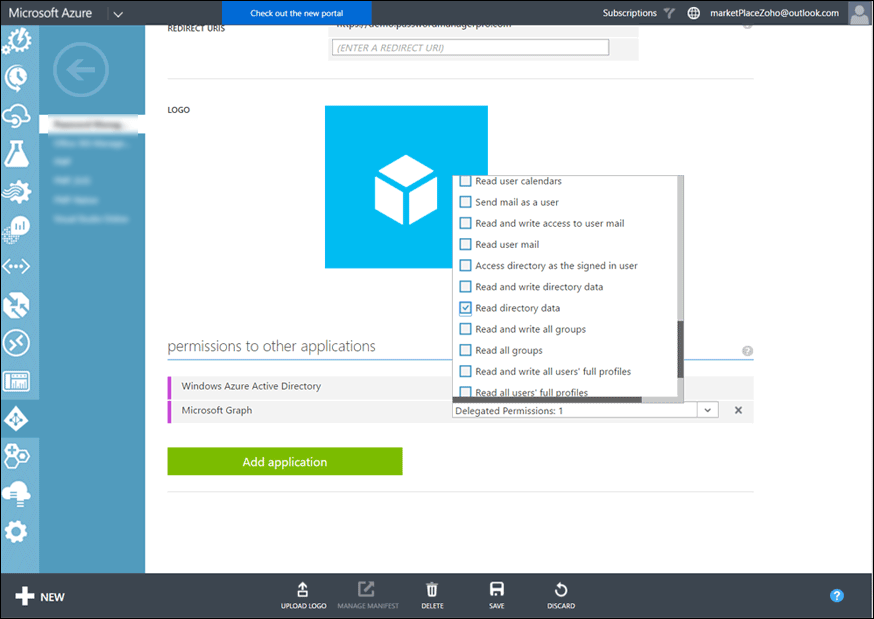Open the lightning-bolt gear icon in sidebar
874x619 pixels.
click(17, 41)
